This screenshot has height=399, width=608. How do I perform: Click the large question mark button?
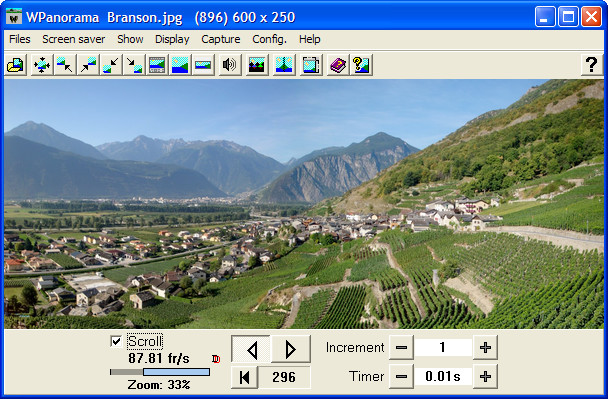point(591,65)
